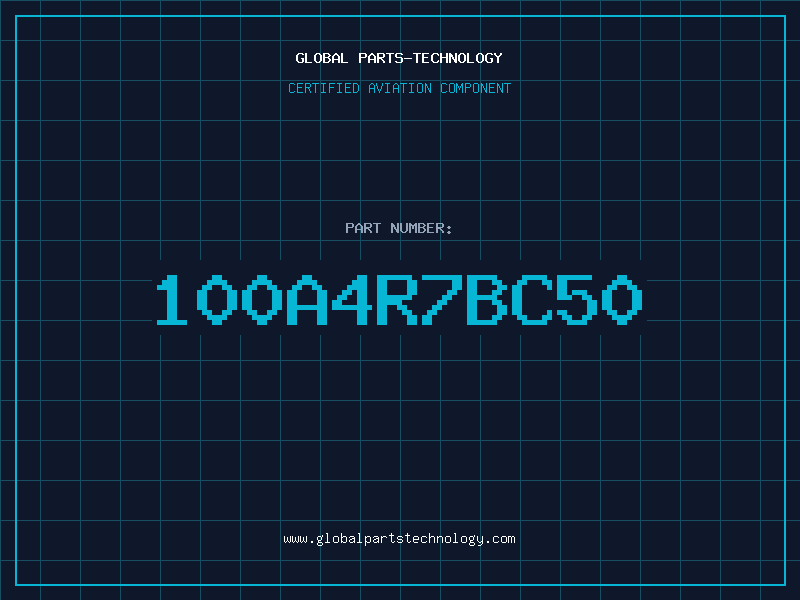Open the www.globalpartstechnology.com link
This screenshot has height=600, width=800.
(x=399, y=539)
